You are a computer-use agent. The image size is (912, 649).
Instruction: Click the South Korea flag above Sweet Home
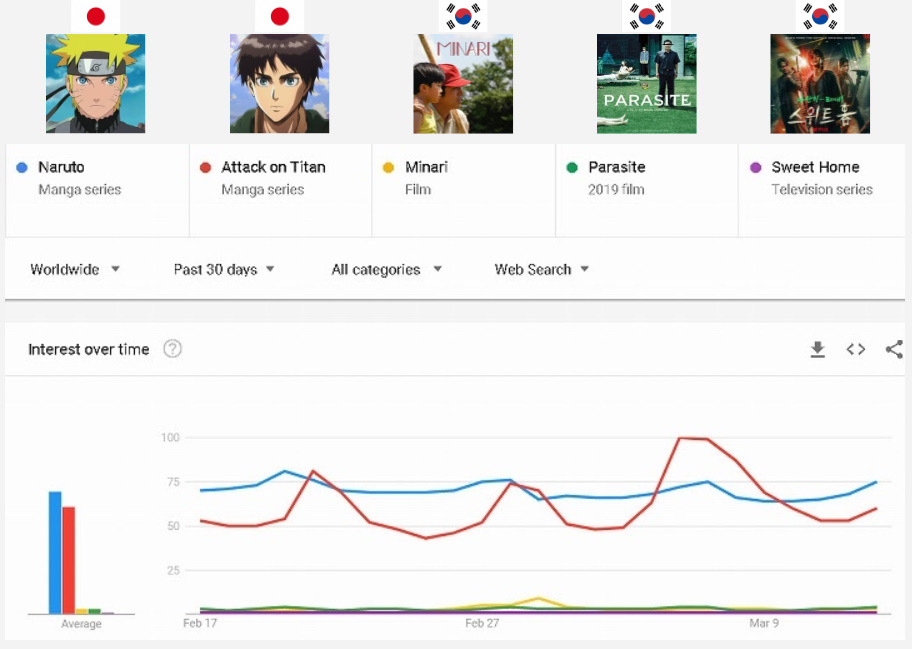tap(820, 16)
